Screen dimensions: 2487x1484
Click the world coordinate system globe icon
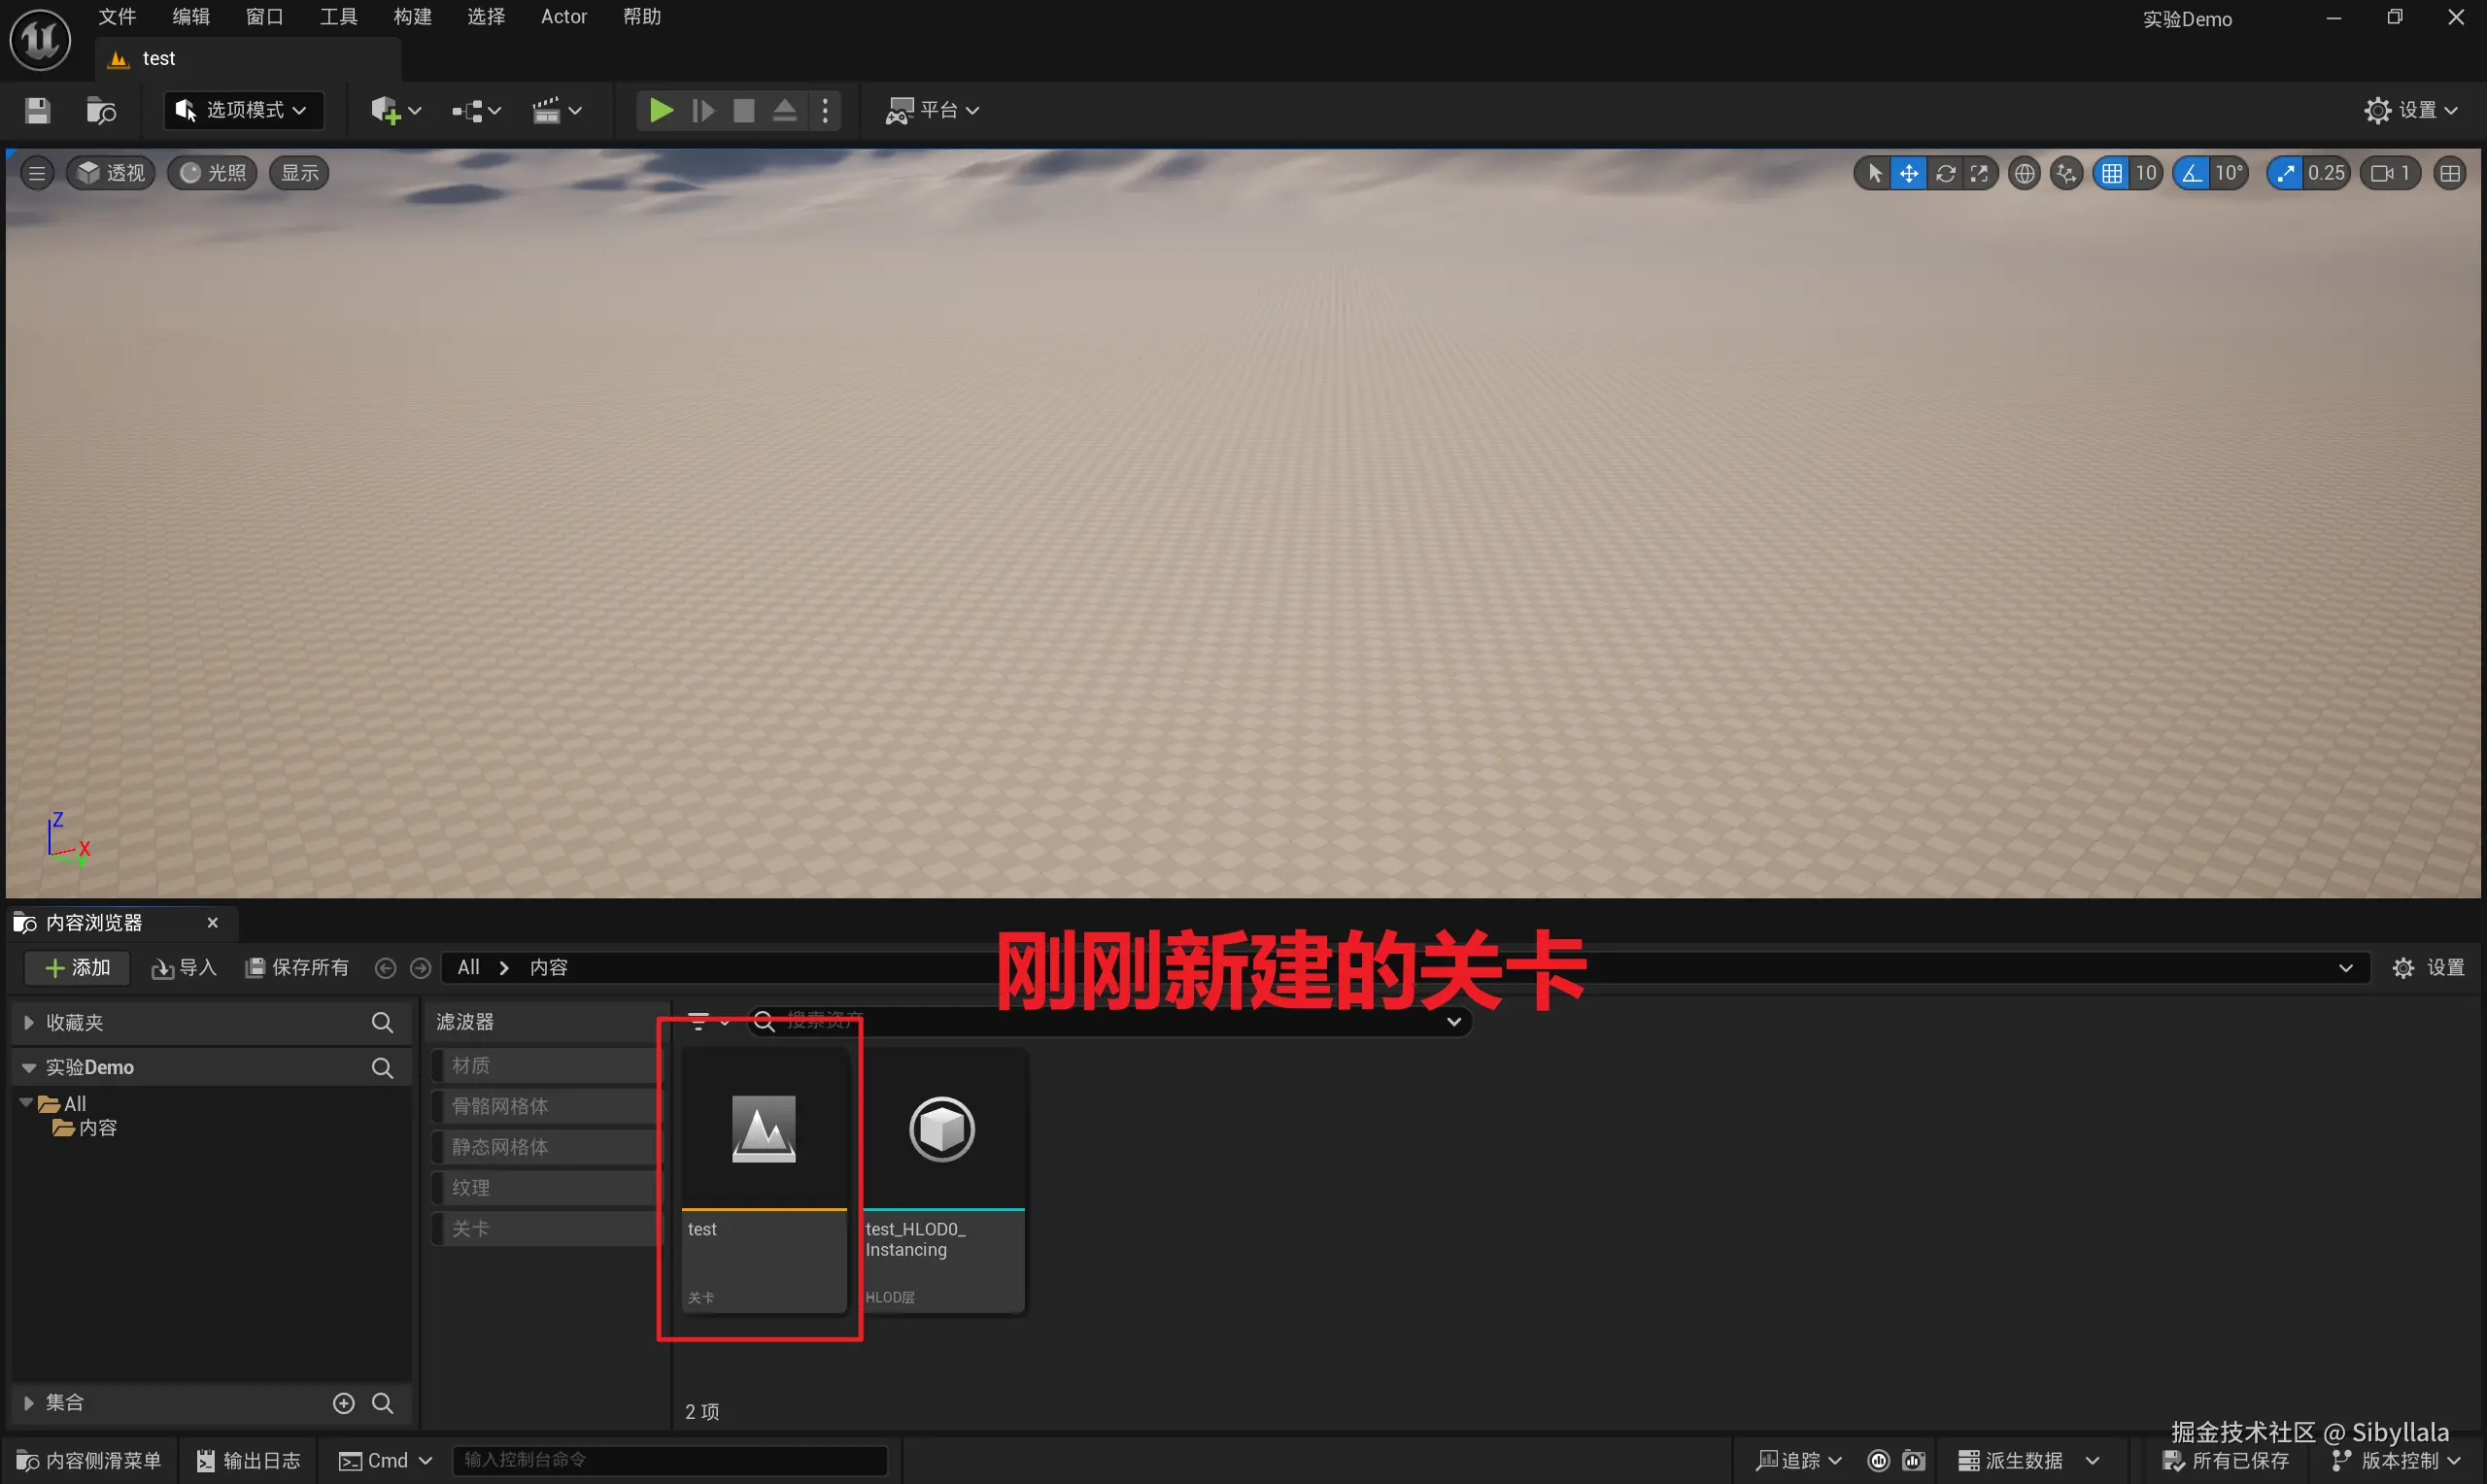(2024, 173)
